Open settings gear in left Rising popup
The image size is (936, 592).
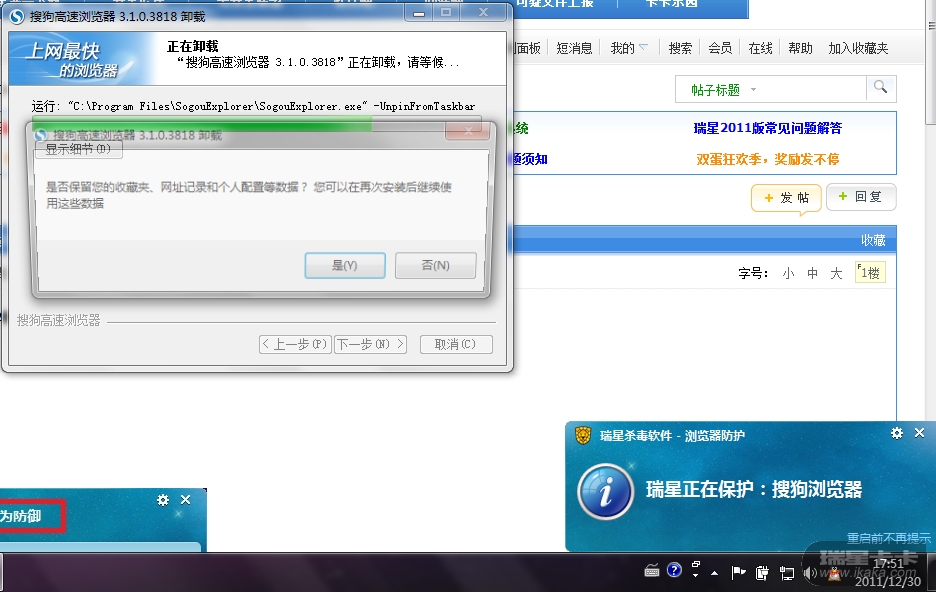tap(163, 500)
